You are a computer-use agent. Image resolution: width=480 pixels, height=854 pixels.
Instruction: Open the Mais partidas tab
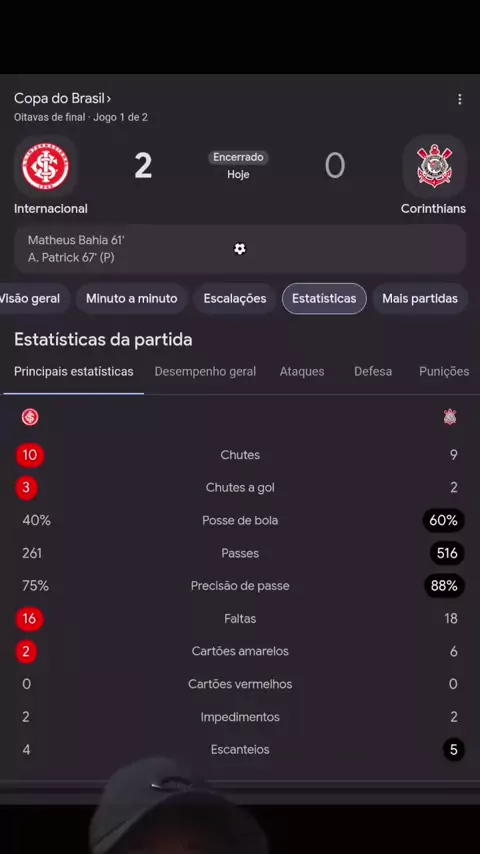(420, 298)
